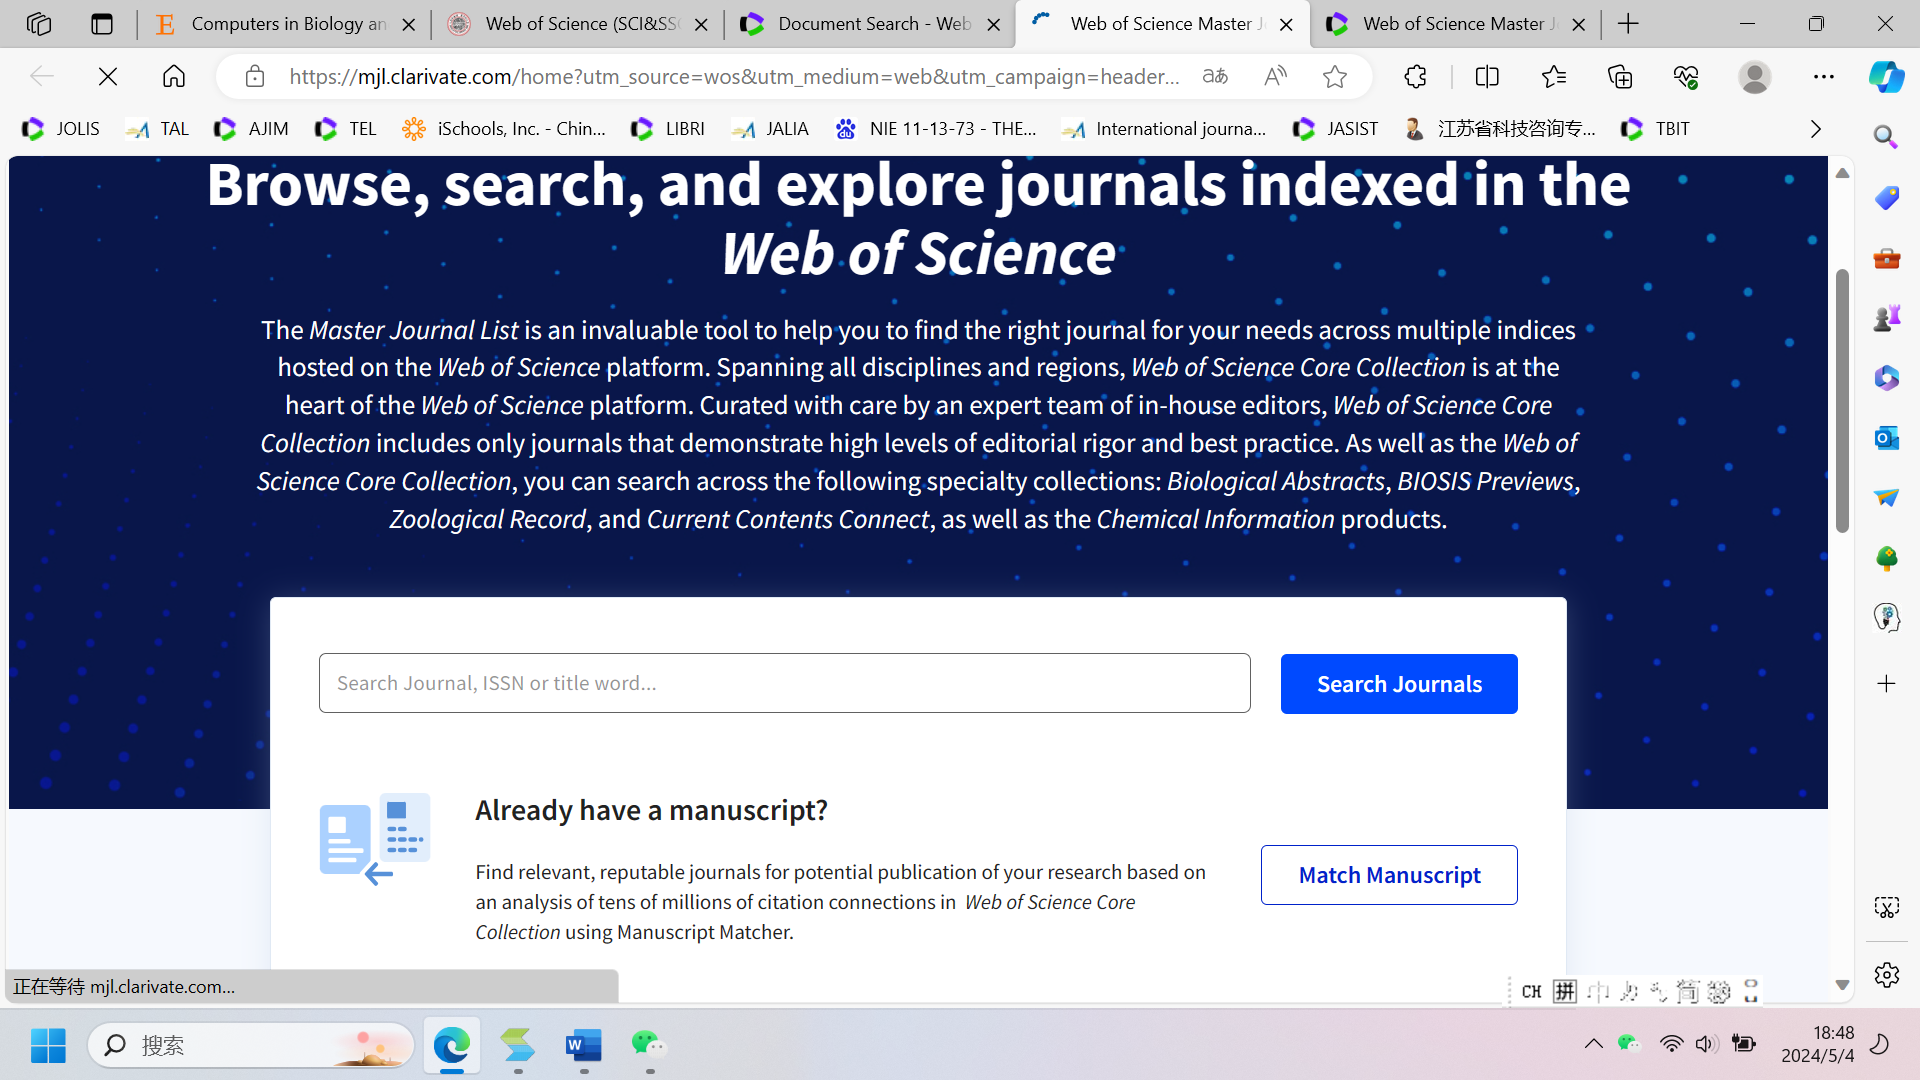The height and width of the screenshot is (1080, 1920).
Task: Open the AJIM bookmark
Action: tap(252, 129)
